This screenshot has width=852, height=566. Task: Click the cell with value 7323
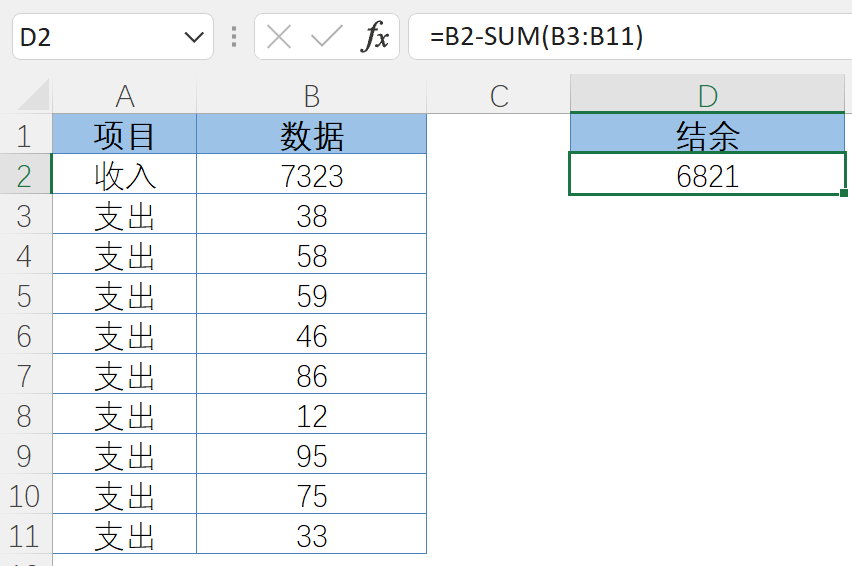click(x=311, y=174)
